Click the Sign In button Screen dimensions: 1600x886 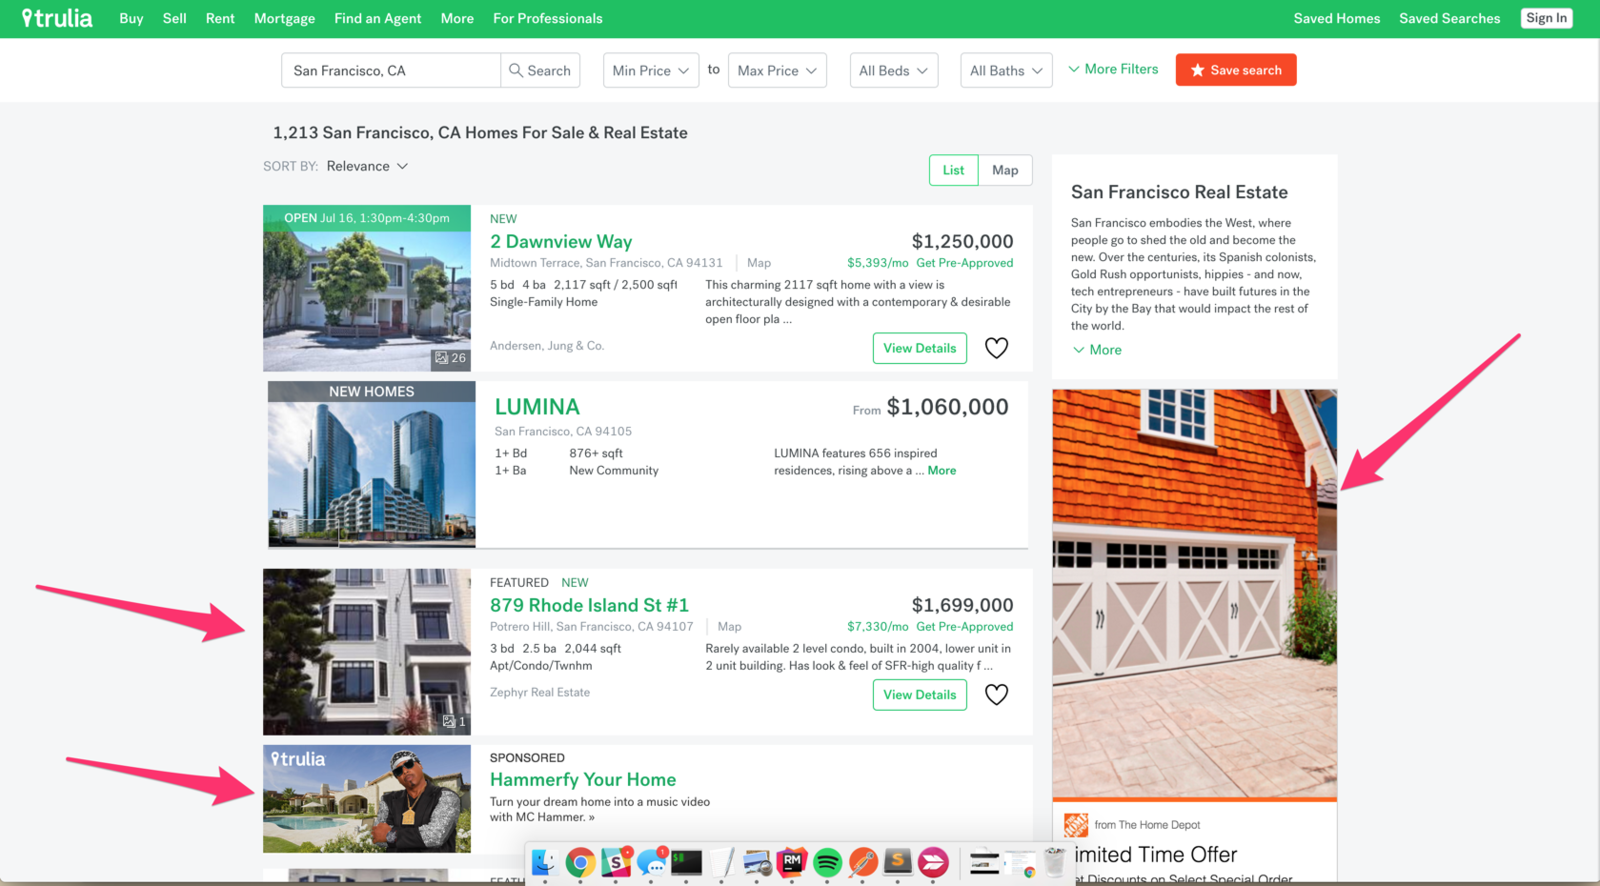click(1547, 18)
